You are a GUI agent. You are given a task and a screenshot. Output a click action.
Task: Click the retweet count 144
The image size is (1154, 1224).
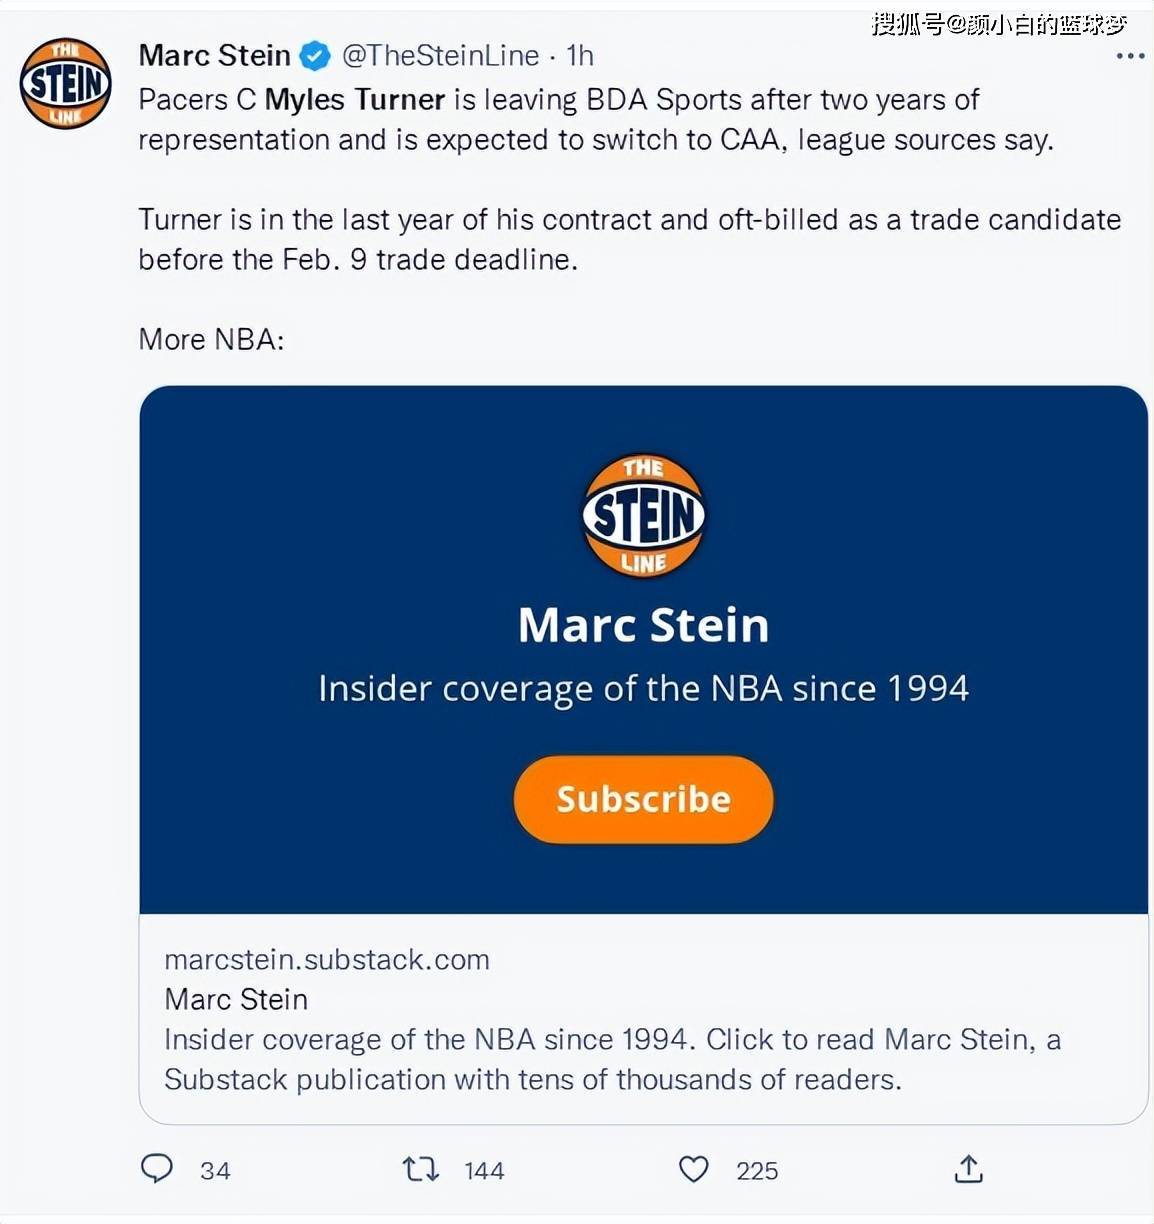(484, 1171)
